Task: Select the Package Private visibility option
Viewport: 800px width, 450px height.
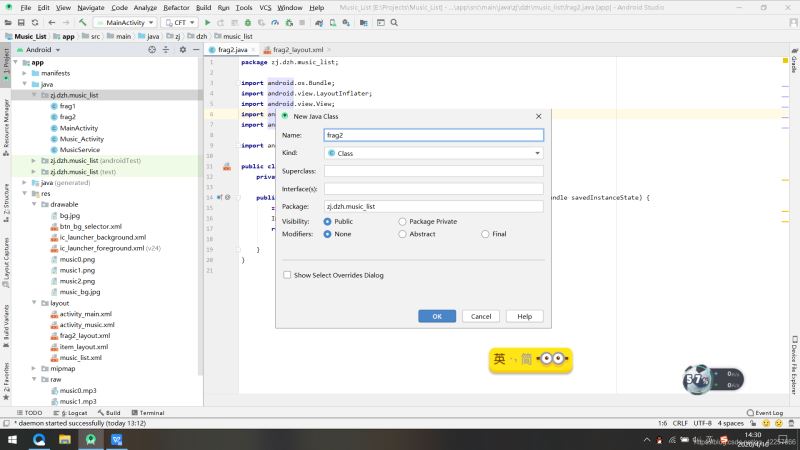Action: coord(403,221)
